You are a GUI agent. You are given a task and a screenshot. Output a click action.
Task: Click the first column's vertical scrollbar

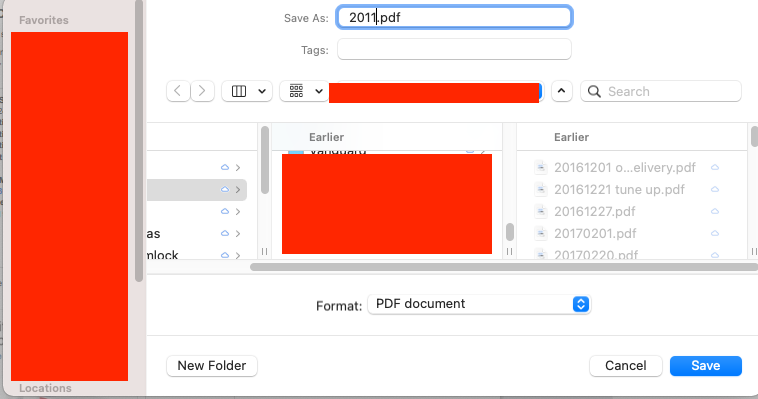264,160
